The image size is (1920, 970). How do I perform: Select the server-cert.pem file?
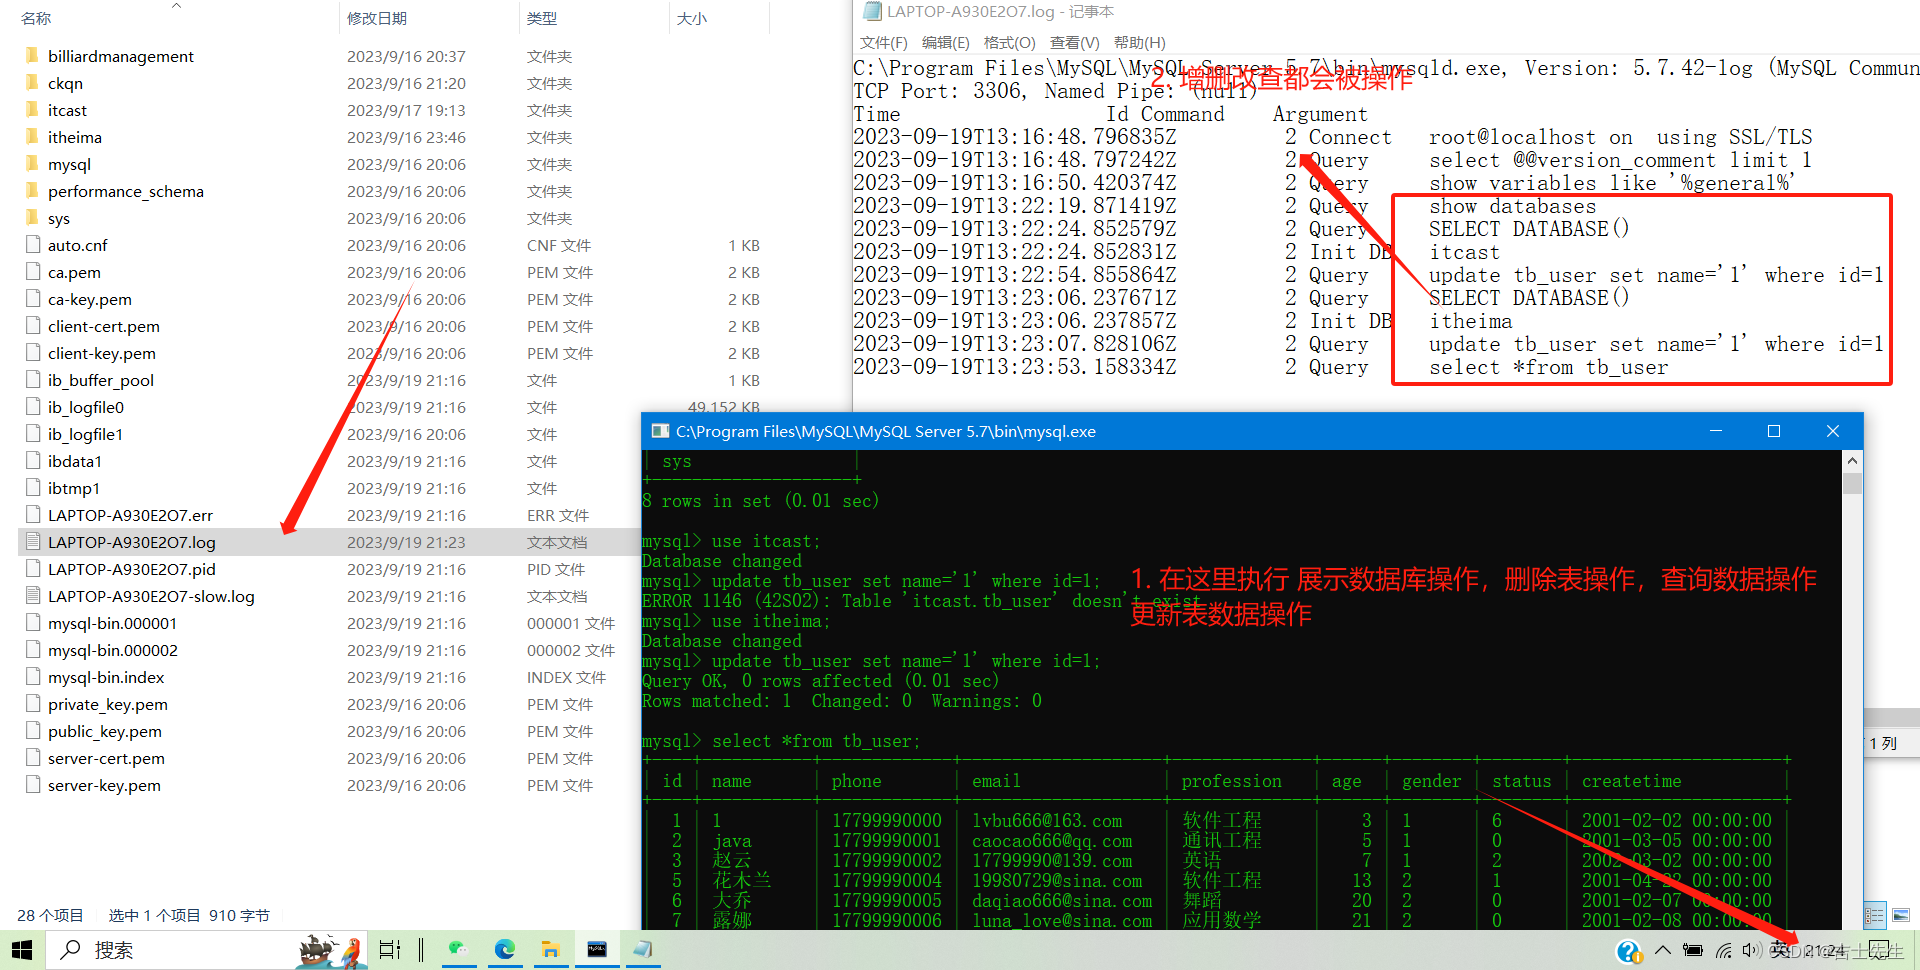pos(106,758)
